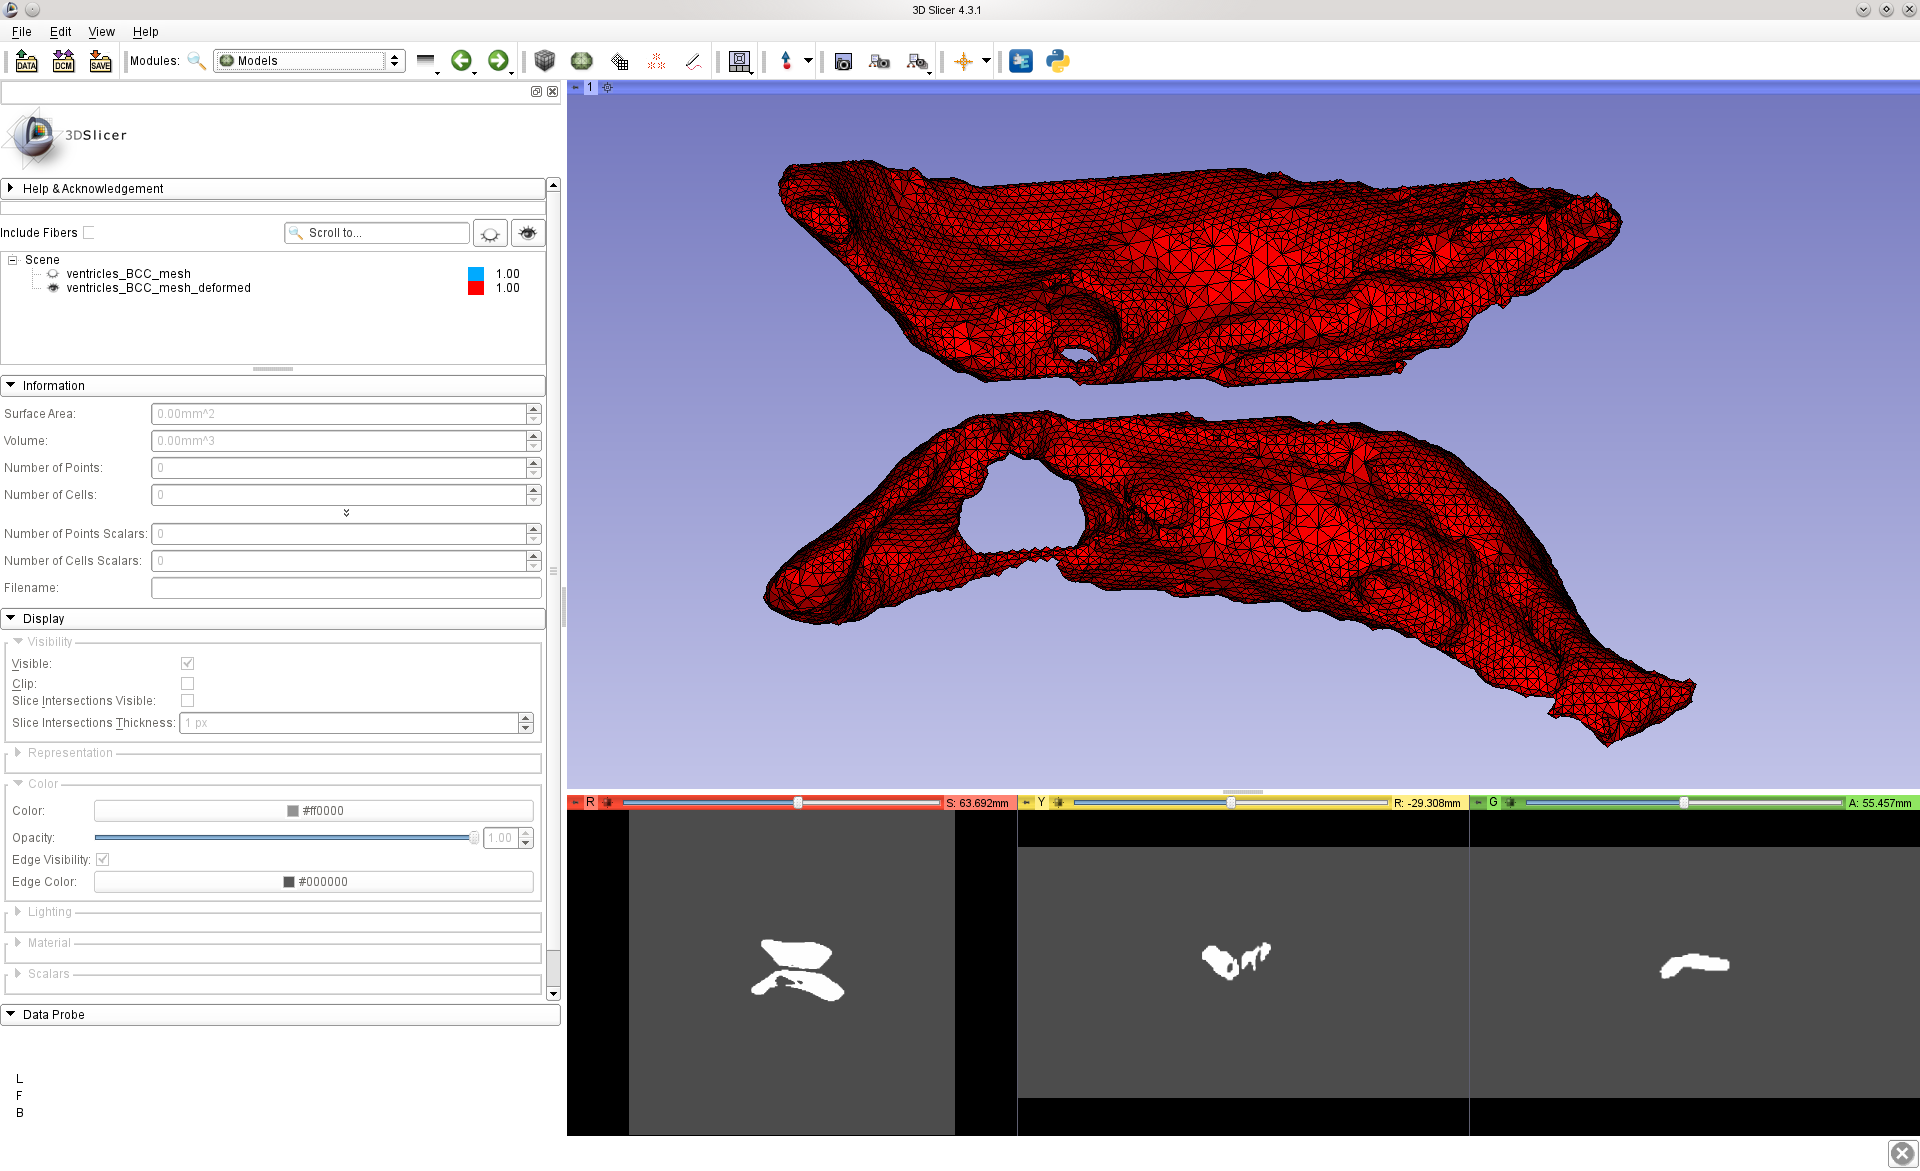Click the SAVE scene icon

(100, 61)
